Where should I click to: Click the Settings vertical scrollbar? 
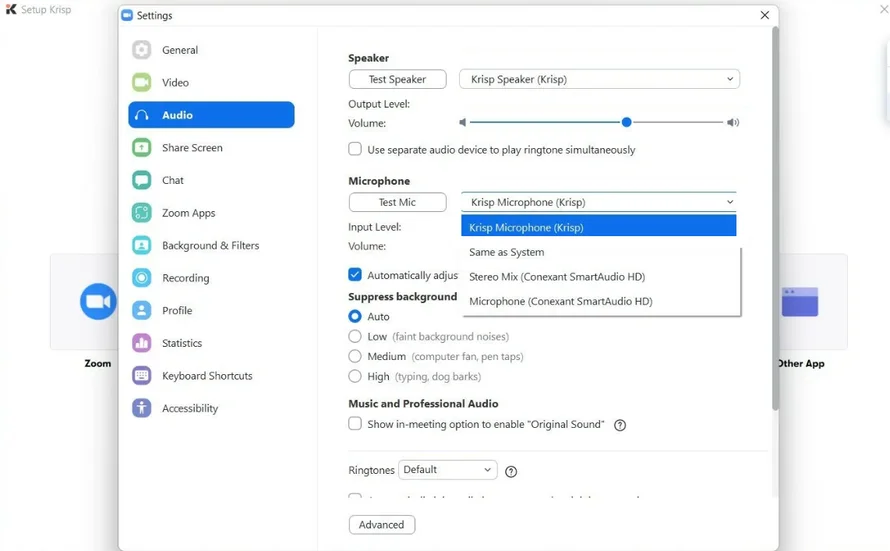click(775, 218)
